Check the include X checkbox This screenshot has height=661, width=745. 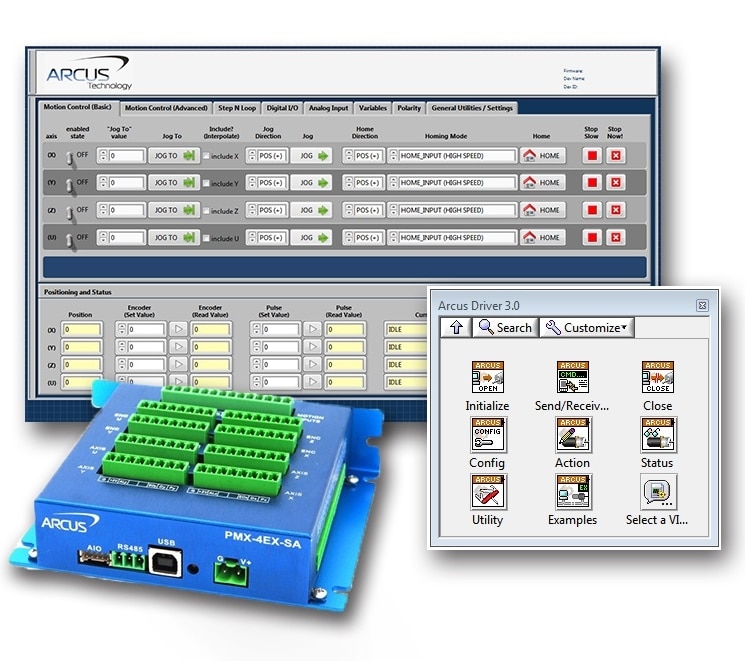(x=206, y=156)
